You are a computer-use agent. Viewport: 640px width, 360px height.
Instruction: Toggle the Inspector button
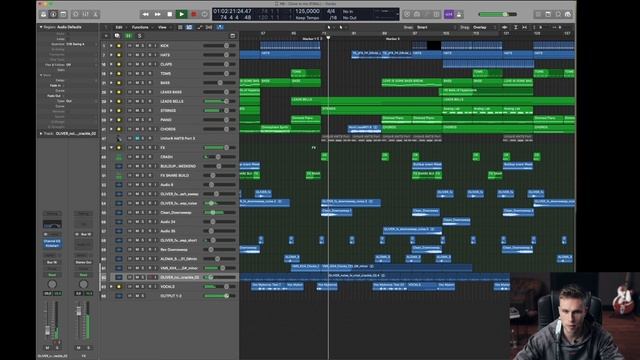tap(53, 14)
